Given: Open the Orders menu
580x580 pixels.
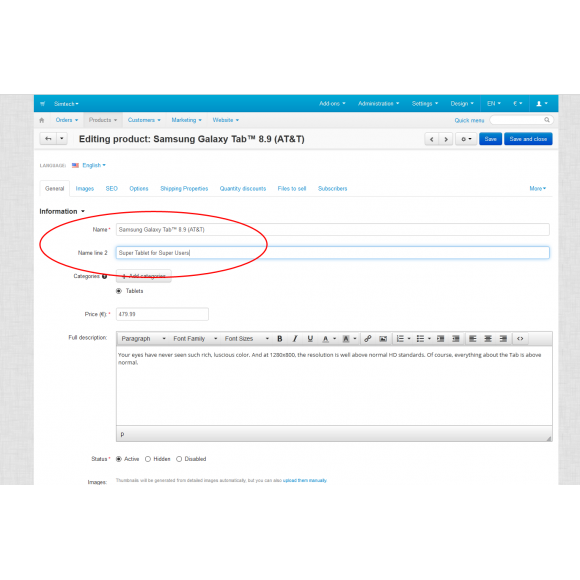Looking at the screenshot, I should pyautogui.click(x=67, y=120).
